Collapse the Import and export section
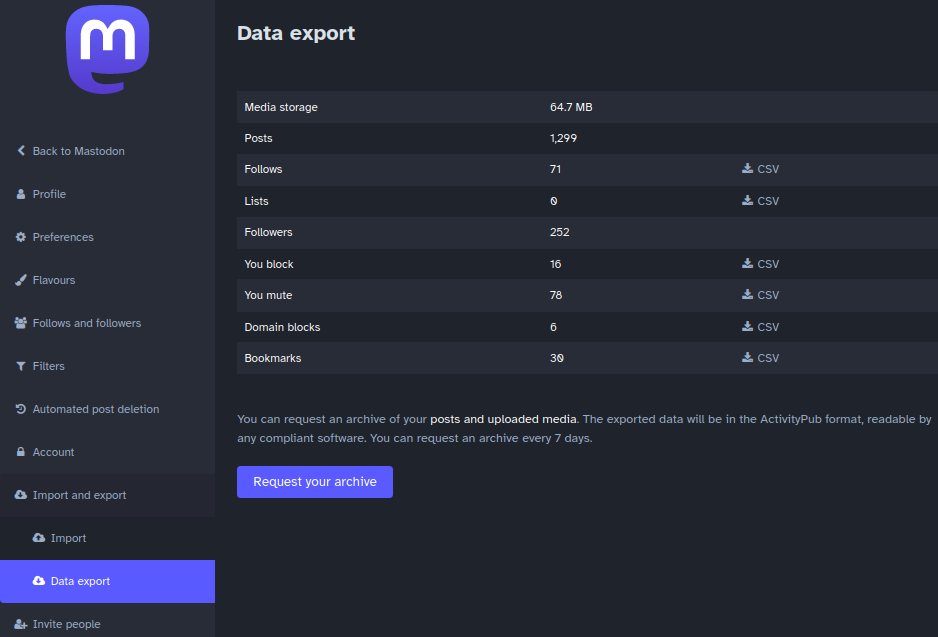This screenshot has height=637, width=938. click(79, 495)
